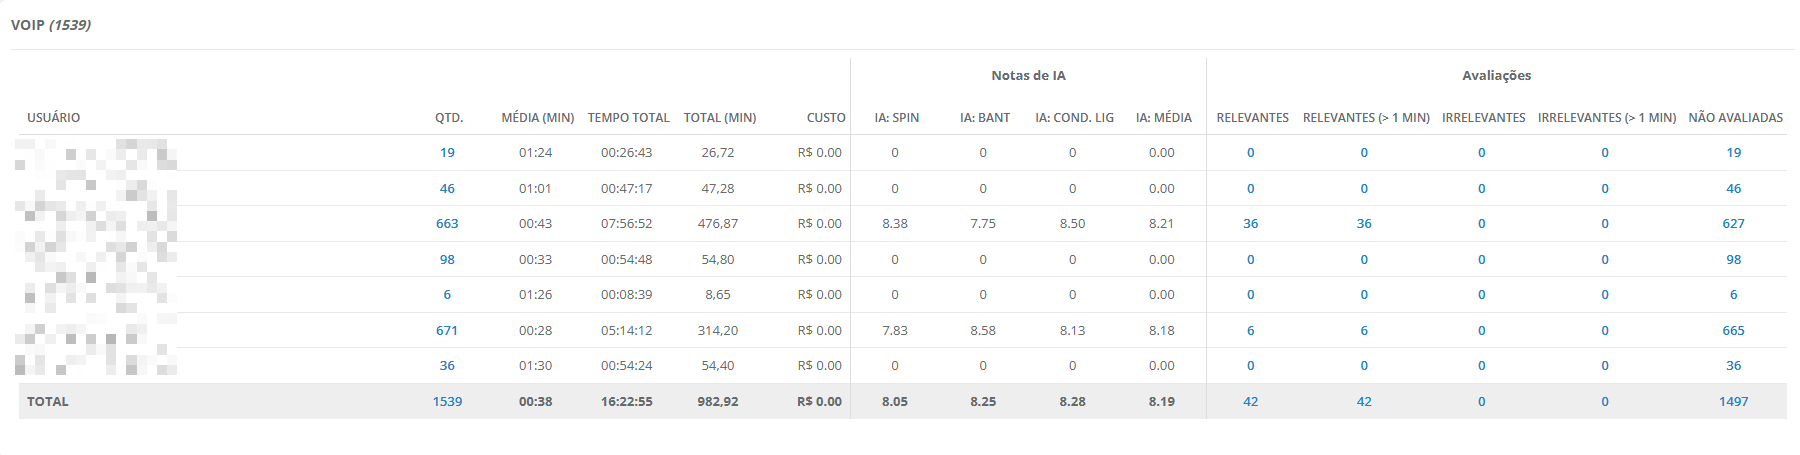Image resolution: width=1800 pixels, height=455 pixels.
Task: Click 42 under Relevantes (> 1 min) total
Action: (1364, 401)
